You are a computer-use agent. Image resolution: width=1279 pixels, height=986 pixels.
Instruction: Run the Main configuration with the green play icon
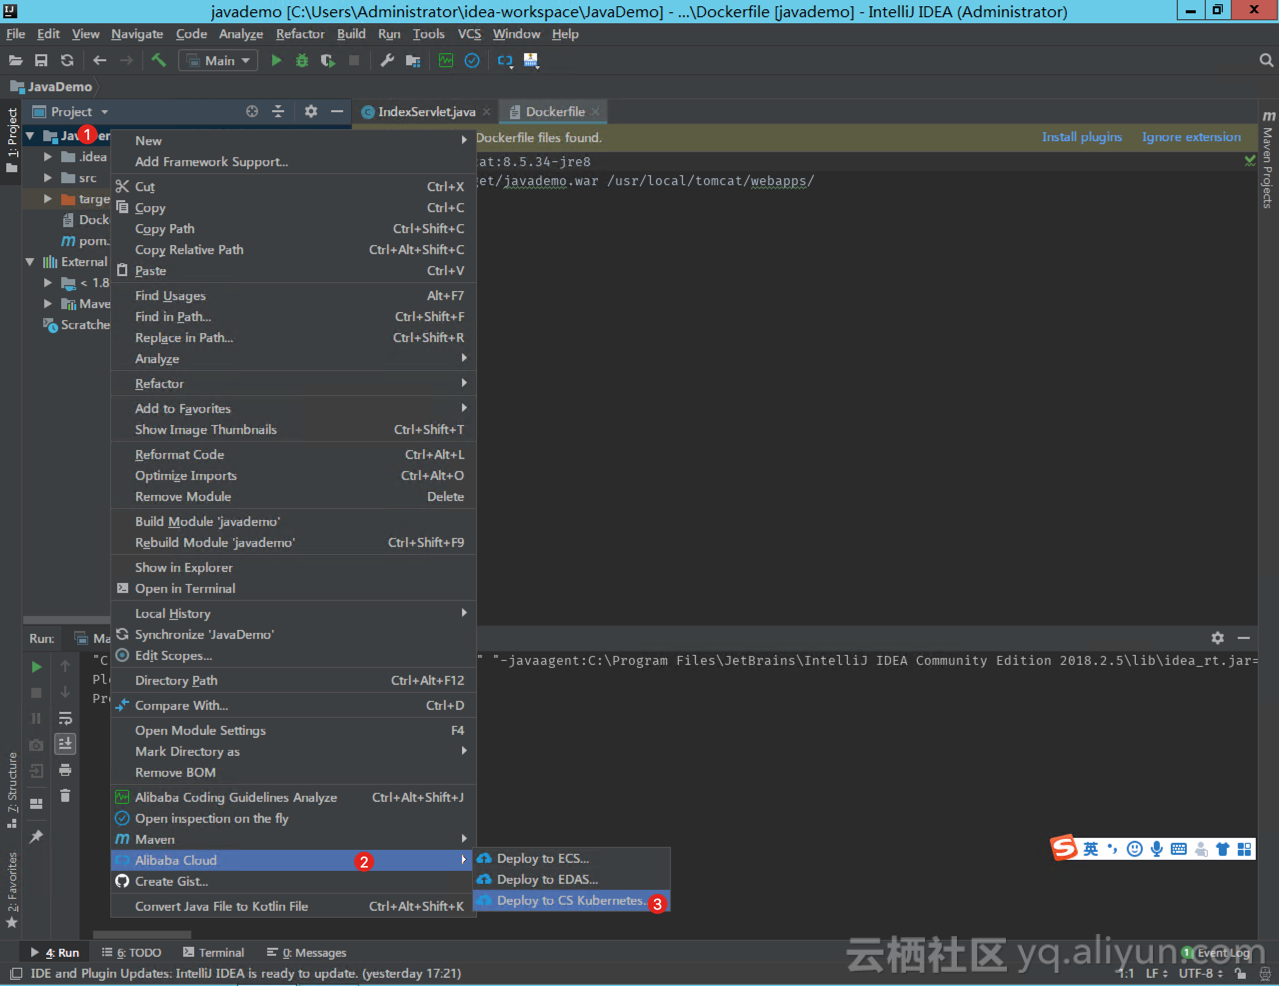click(276, 61)
